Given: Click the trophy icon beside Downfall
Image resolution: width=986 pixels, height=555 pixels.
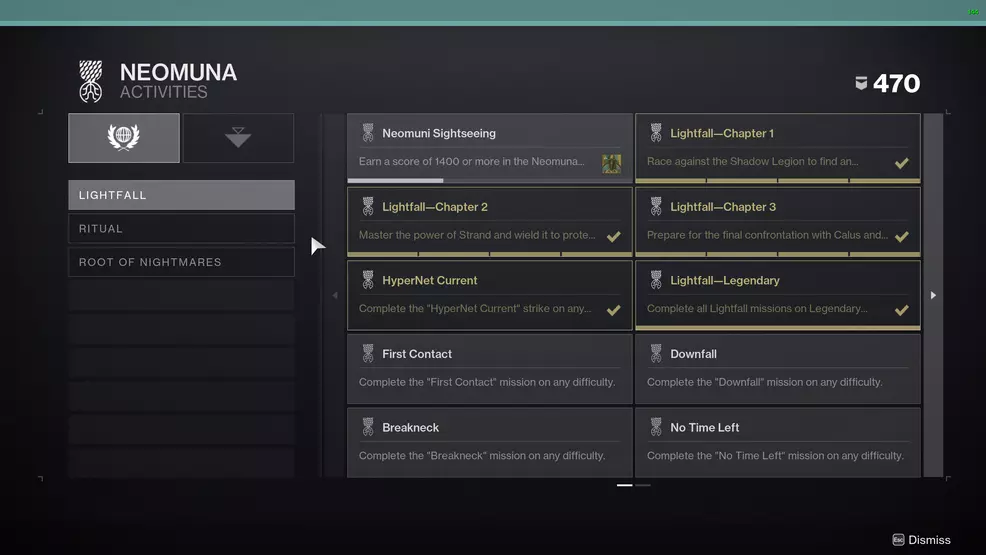Looking at the screenshot, I should click(656, 354).
